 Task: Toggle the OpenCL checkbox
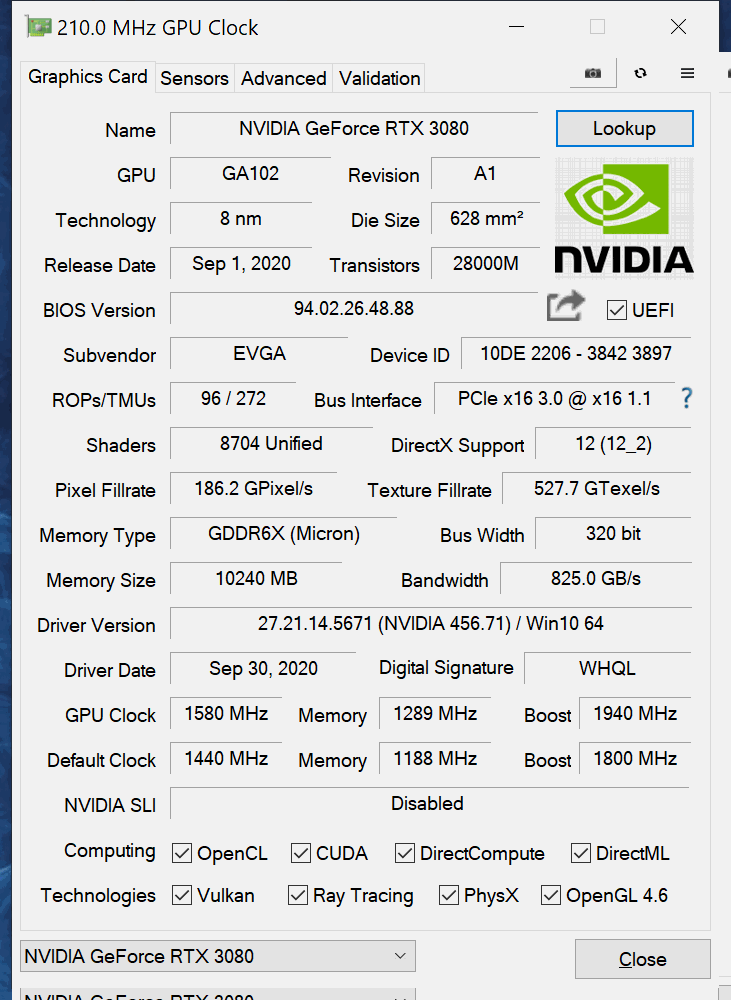[x=182, y=853]
